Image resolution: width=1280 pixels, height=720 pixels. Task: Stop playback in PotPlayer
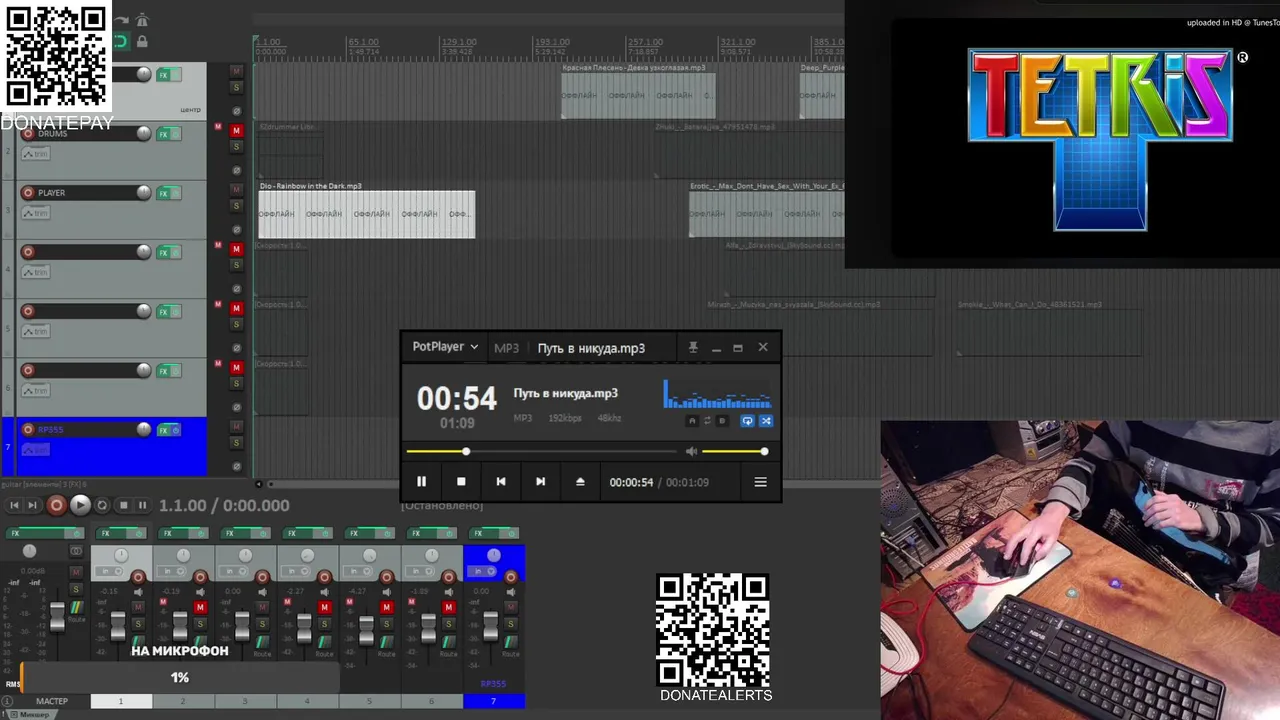tap(461, 482)
